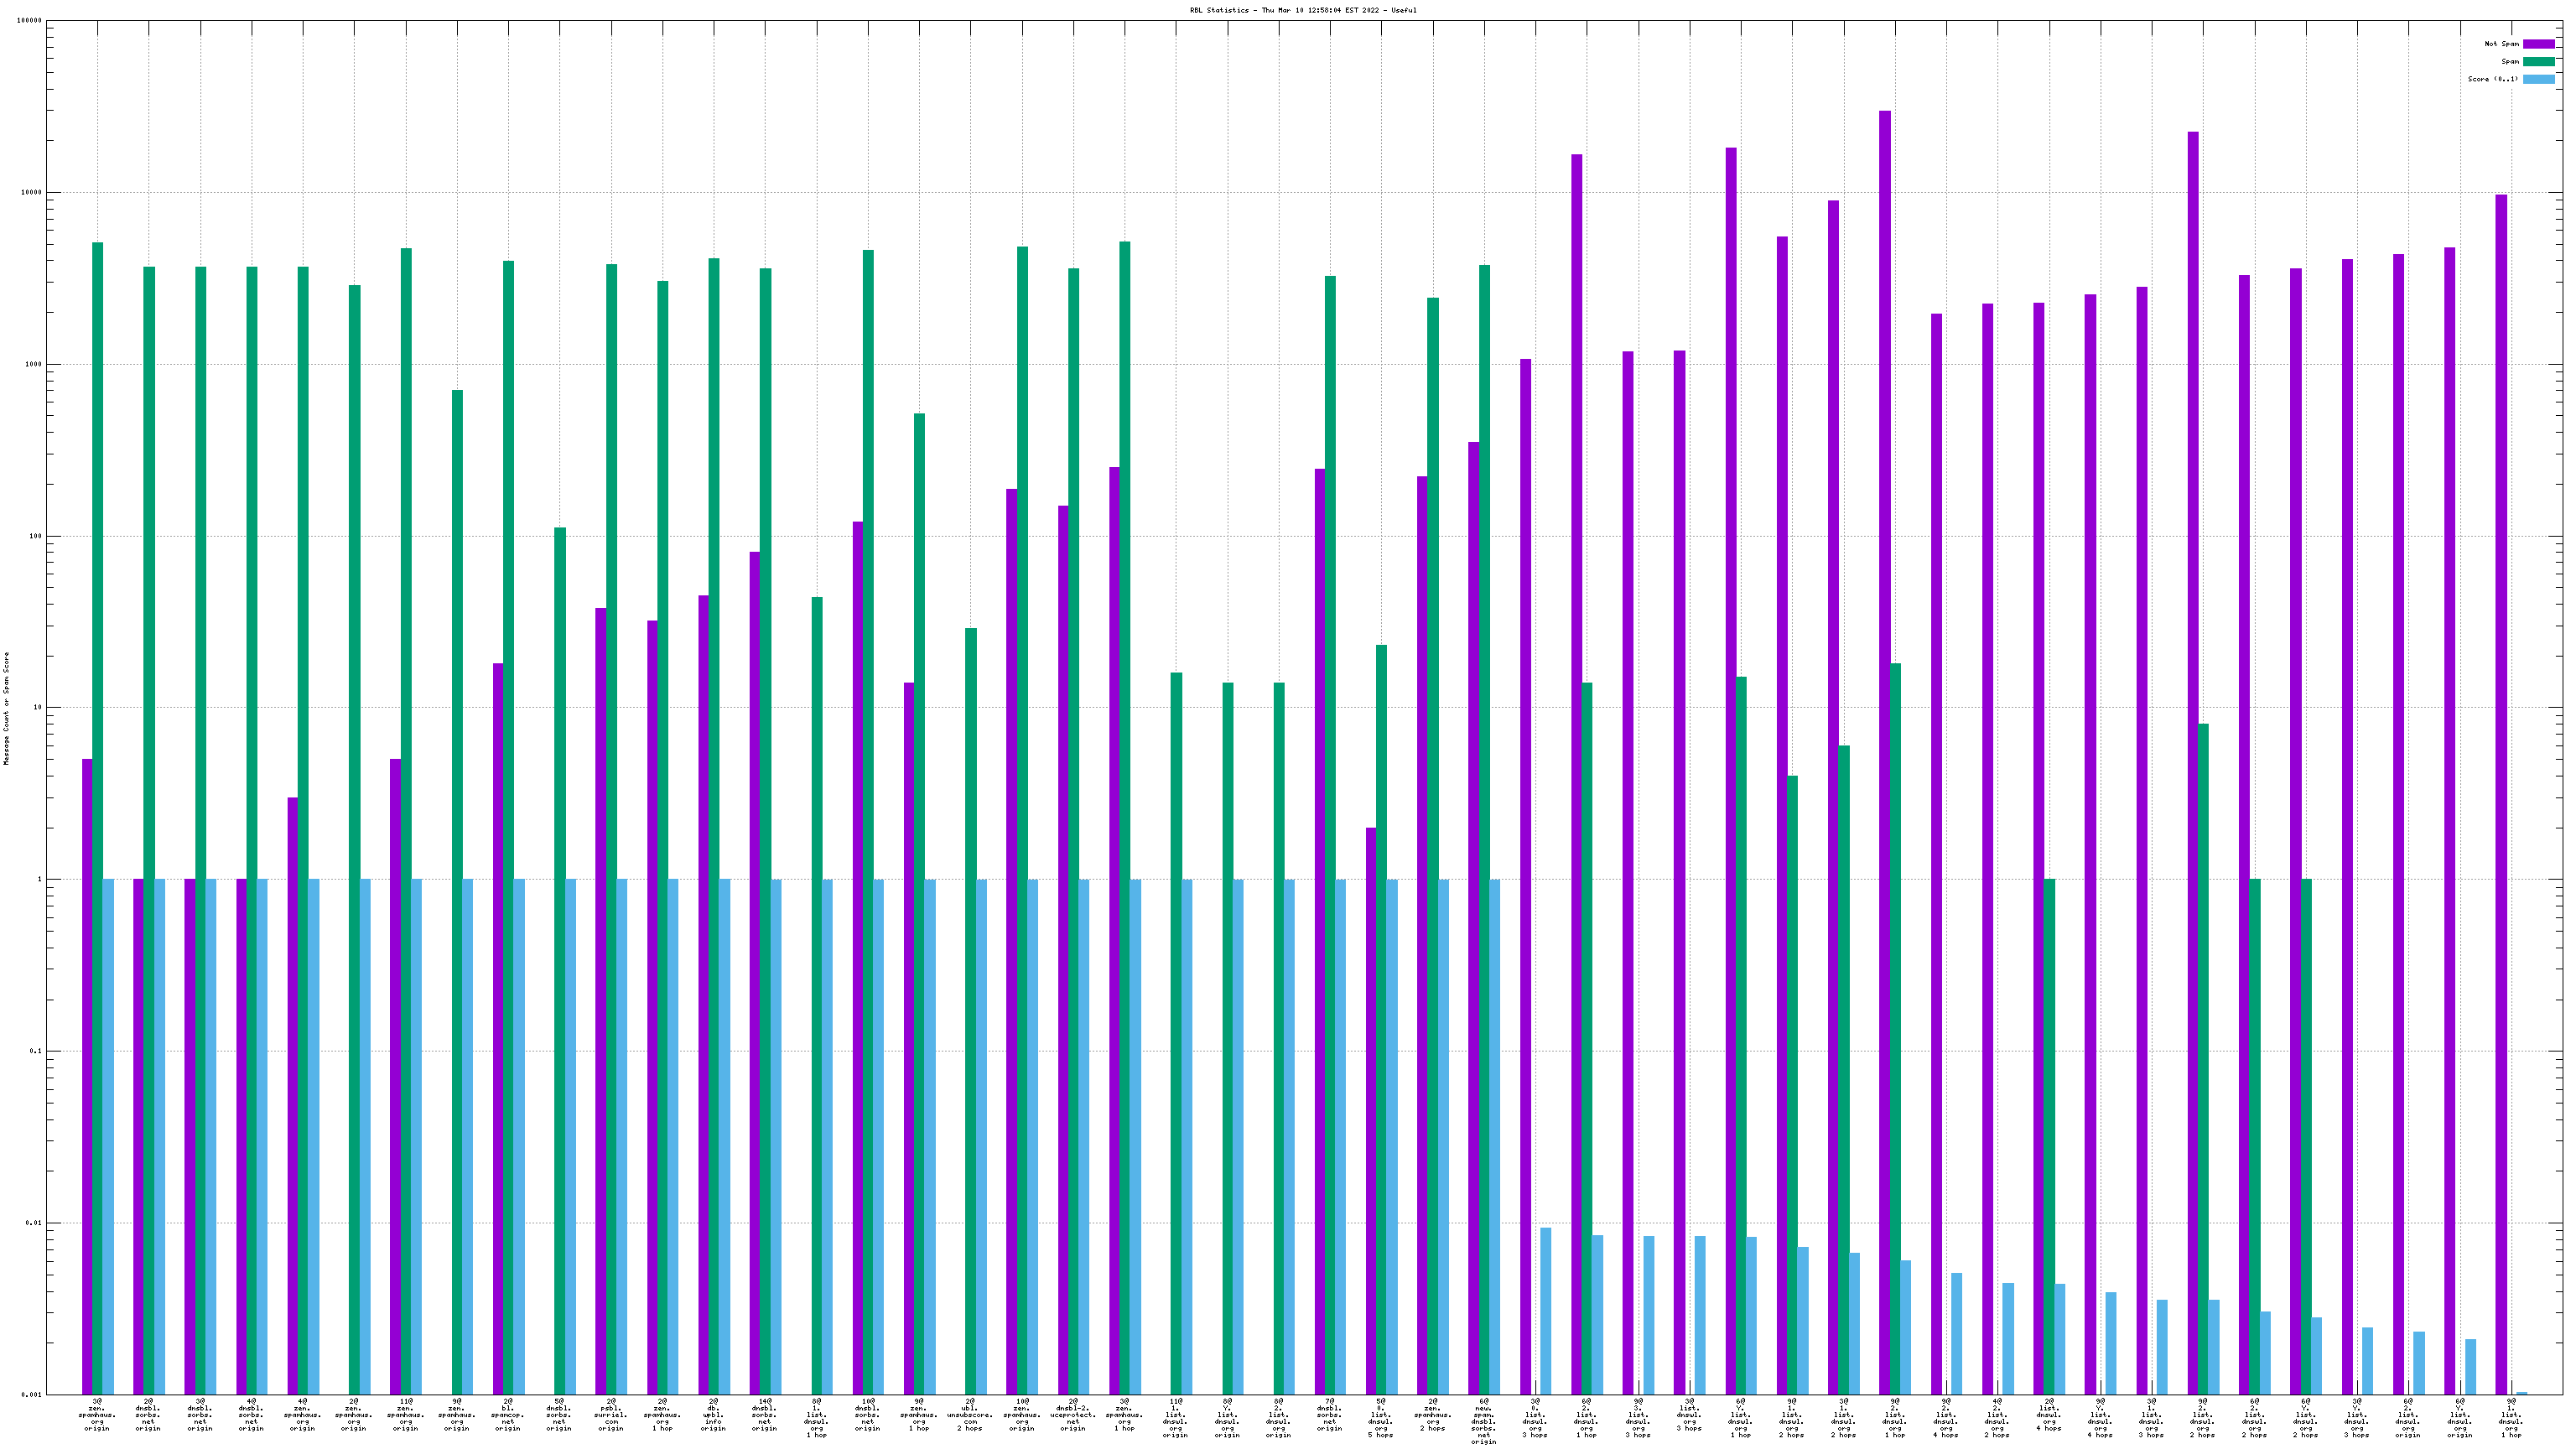Click the 0.001 y-axis tick label

[x=32, y=1394]
